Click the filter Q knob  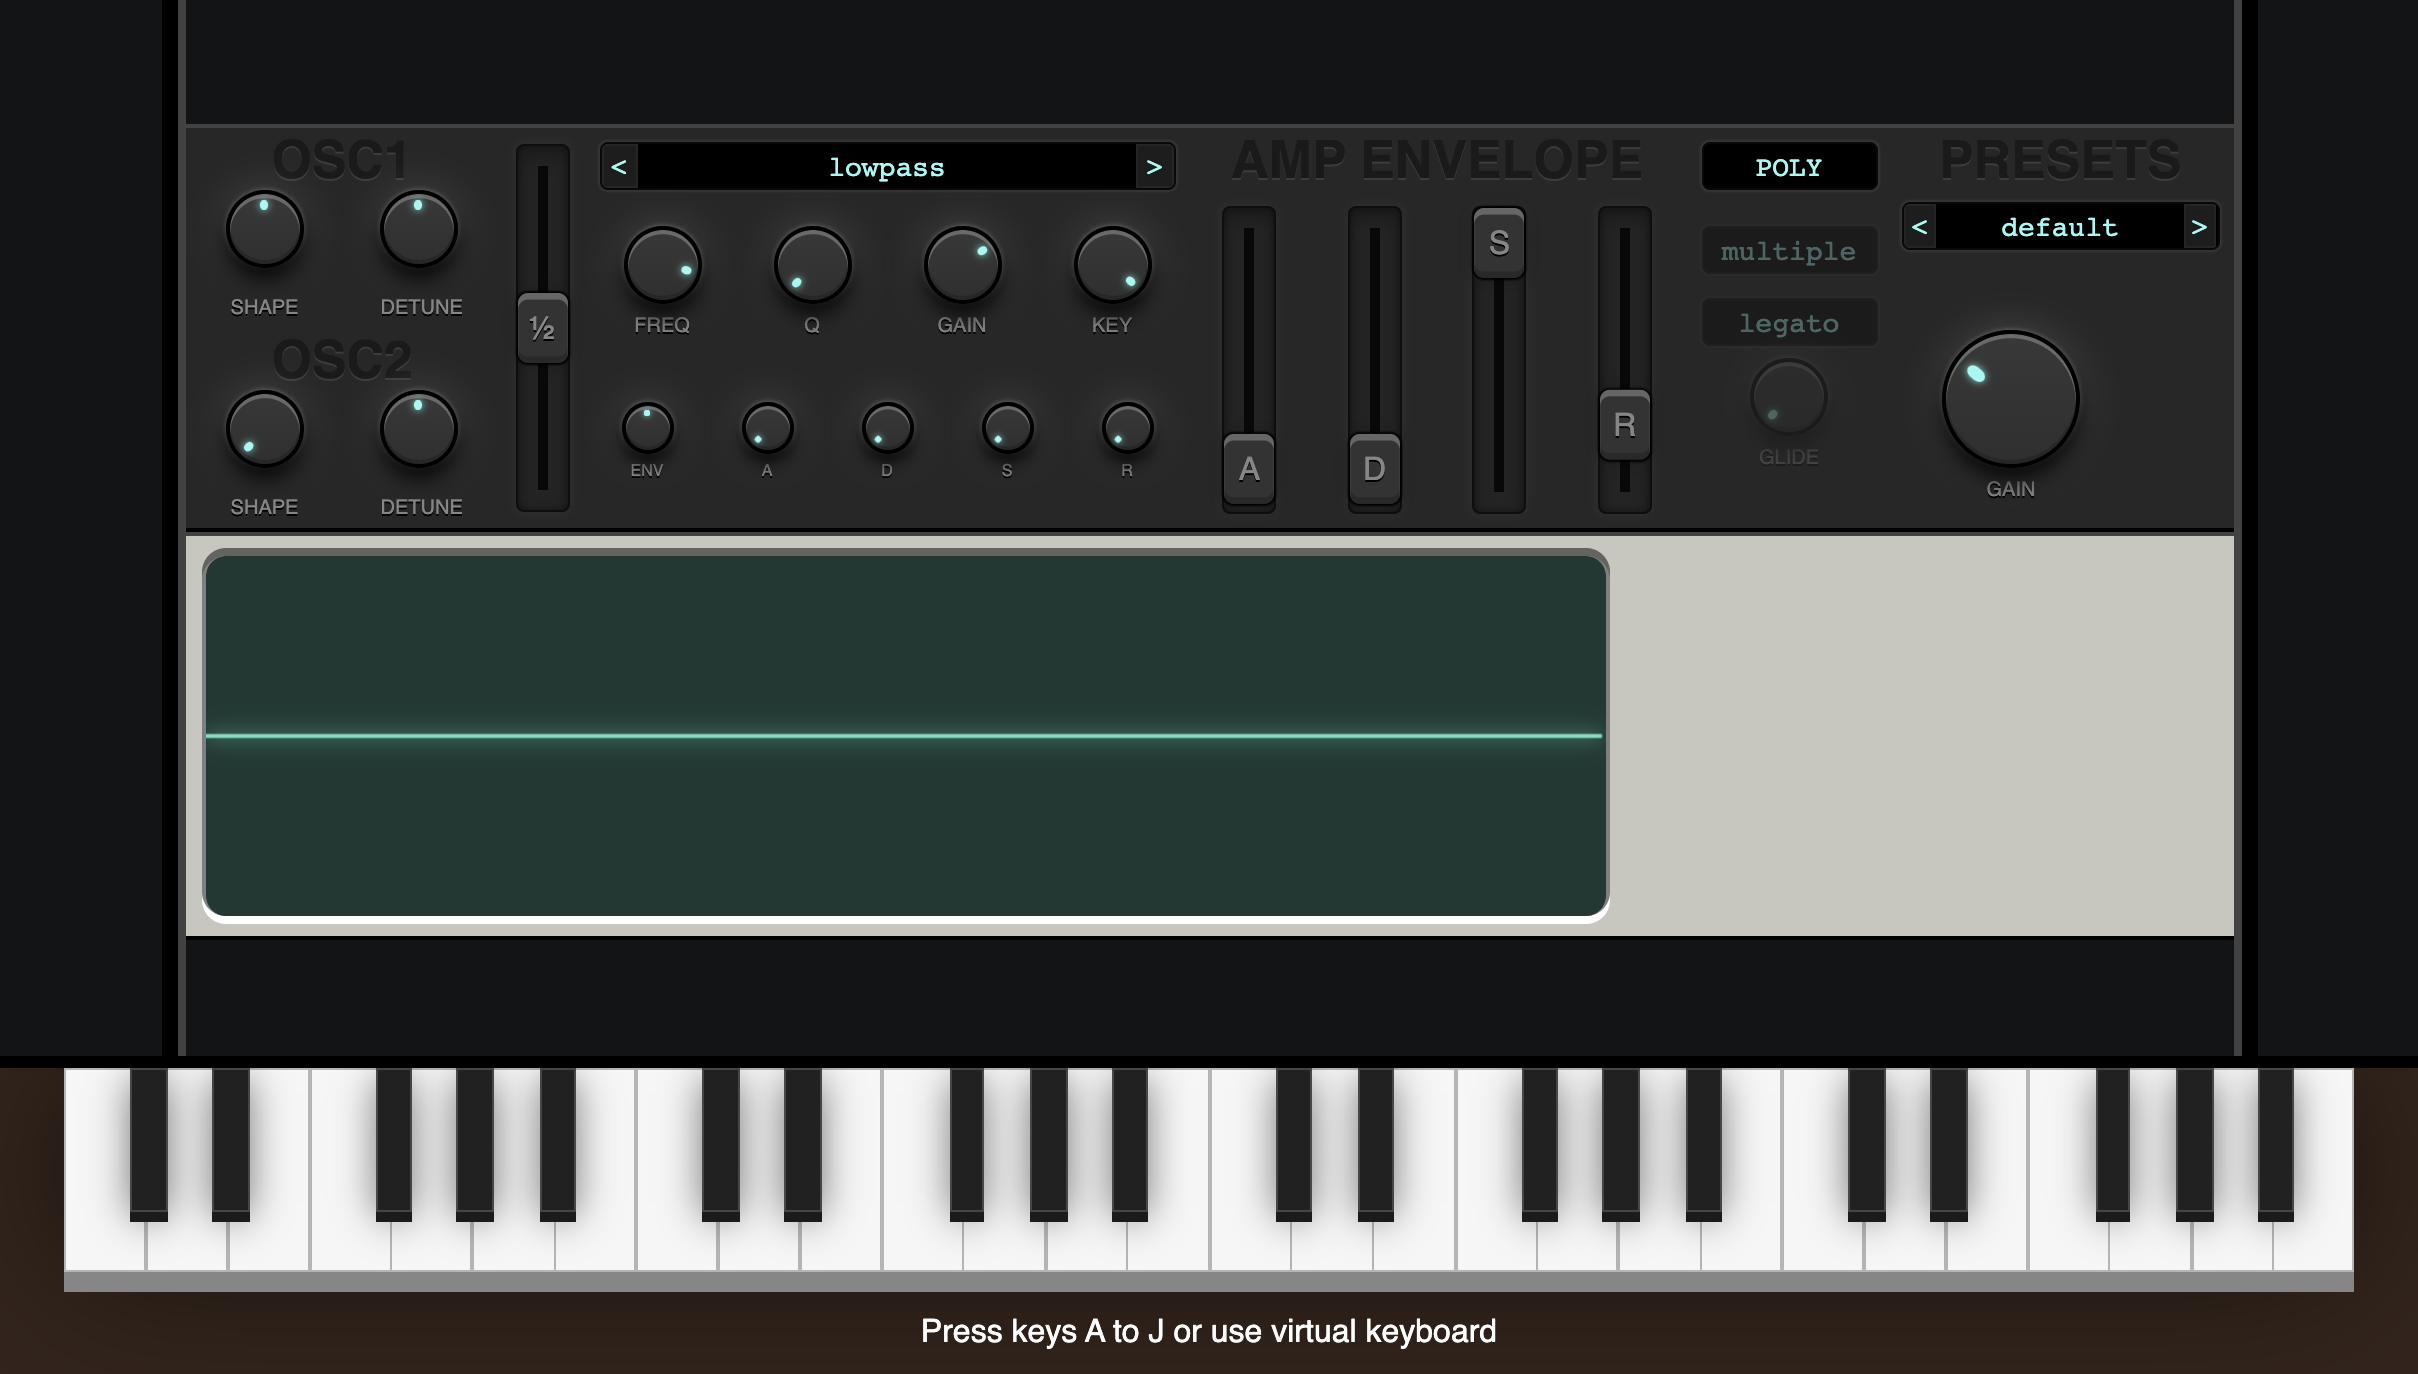[812, 265]
